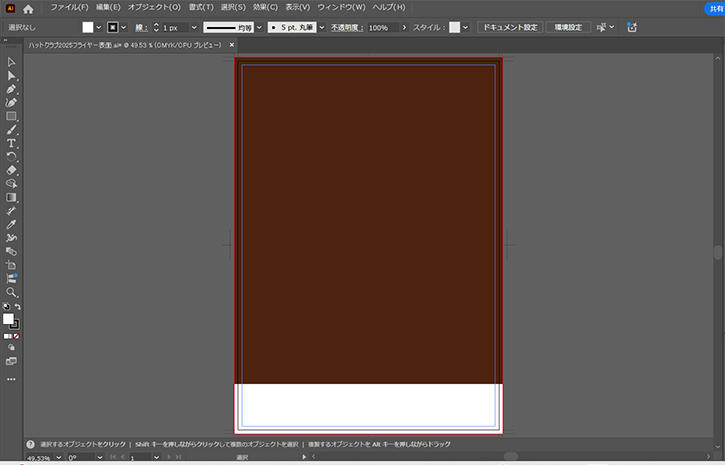Select the Direct Selection tool
This screenshot has height=465, width=725.
(12, 76)
